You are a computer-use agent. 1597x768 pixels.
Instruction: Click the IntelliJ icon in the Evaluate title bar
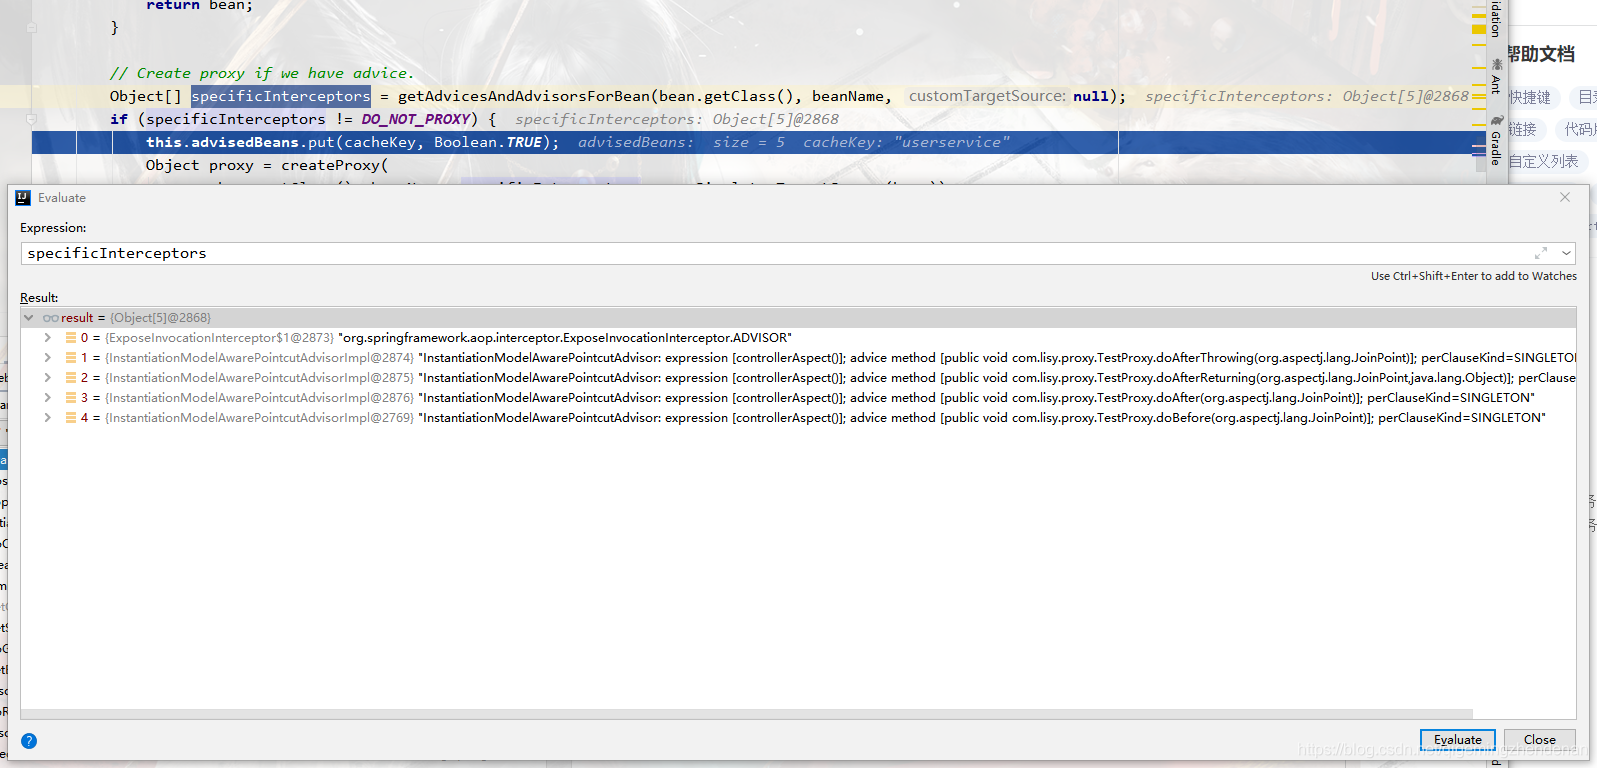(x=23, y=198)
